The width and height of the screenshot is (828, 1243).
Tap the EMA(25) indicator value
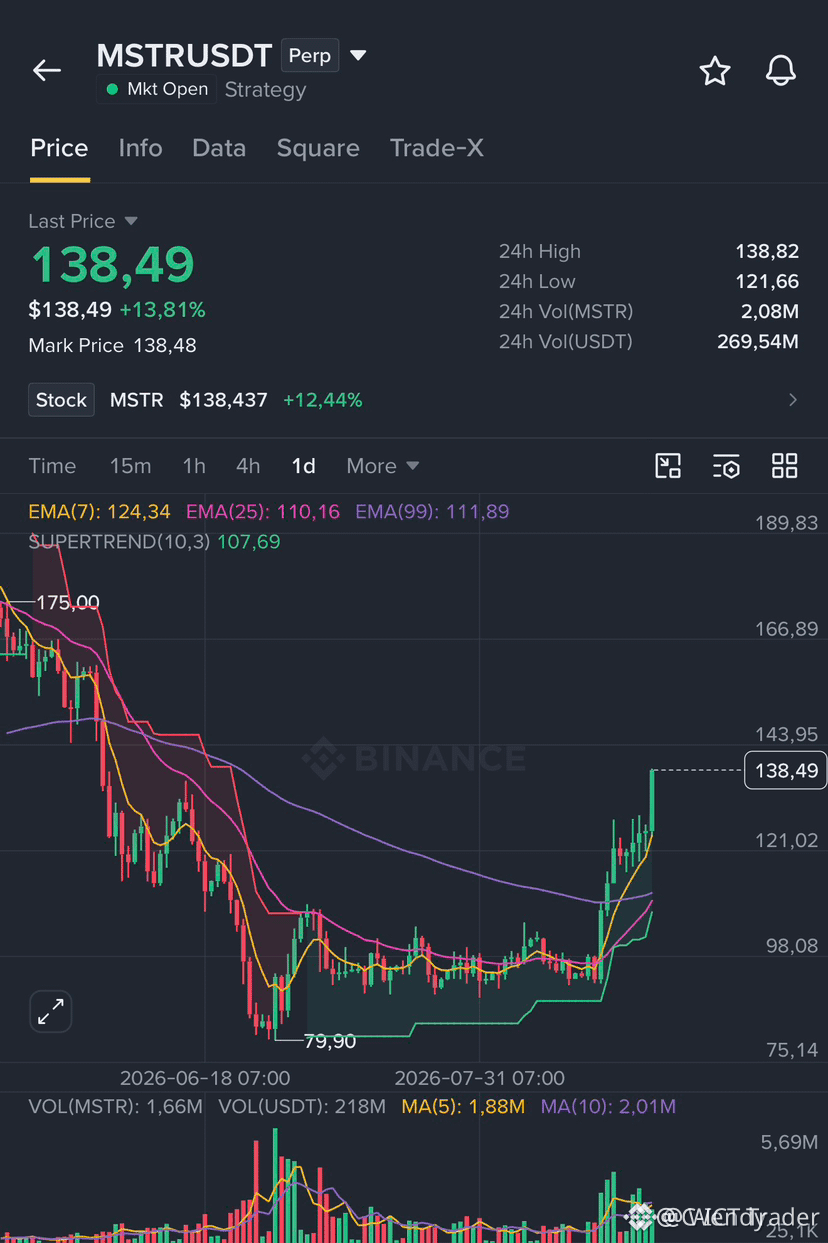[x=262, y=512]
